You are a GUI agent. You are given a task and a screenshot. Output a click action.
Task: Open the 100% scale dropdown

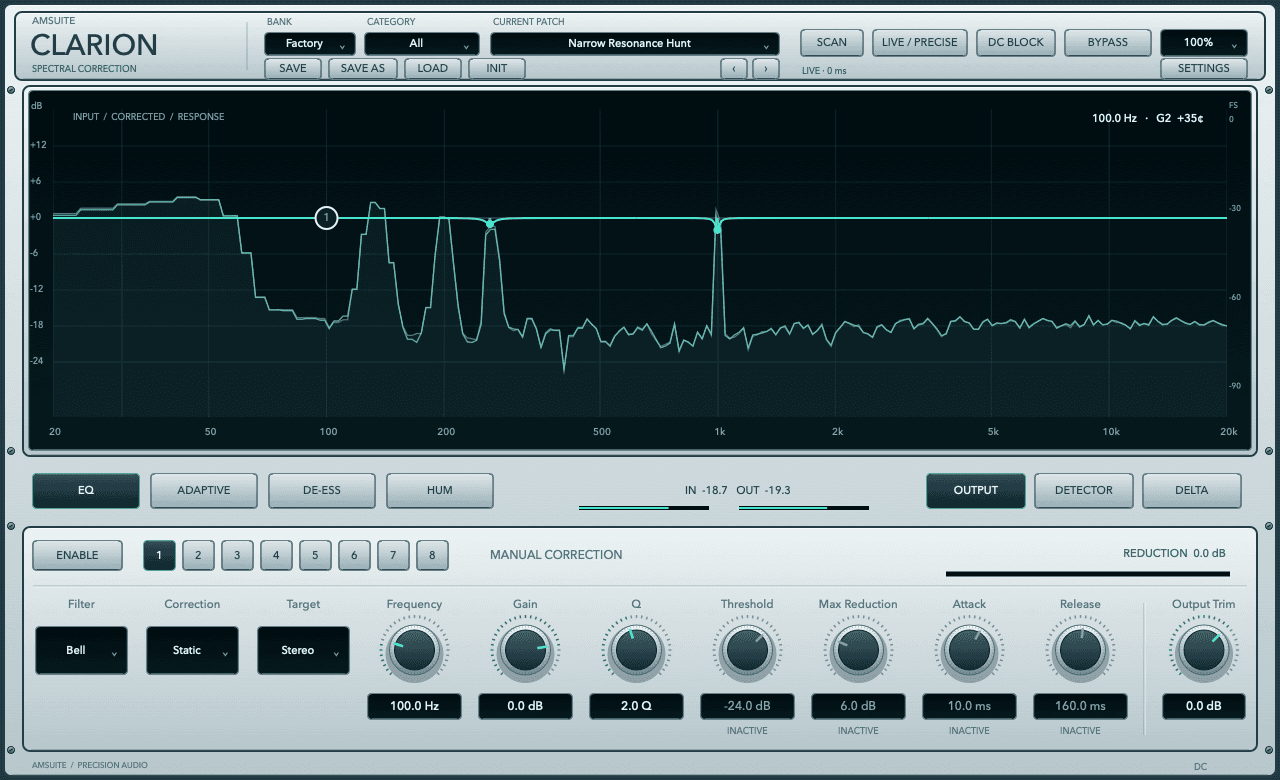pyautogui.click(x=1204, y=43)
